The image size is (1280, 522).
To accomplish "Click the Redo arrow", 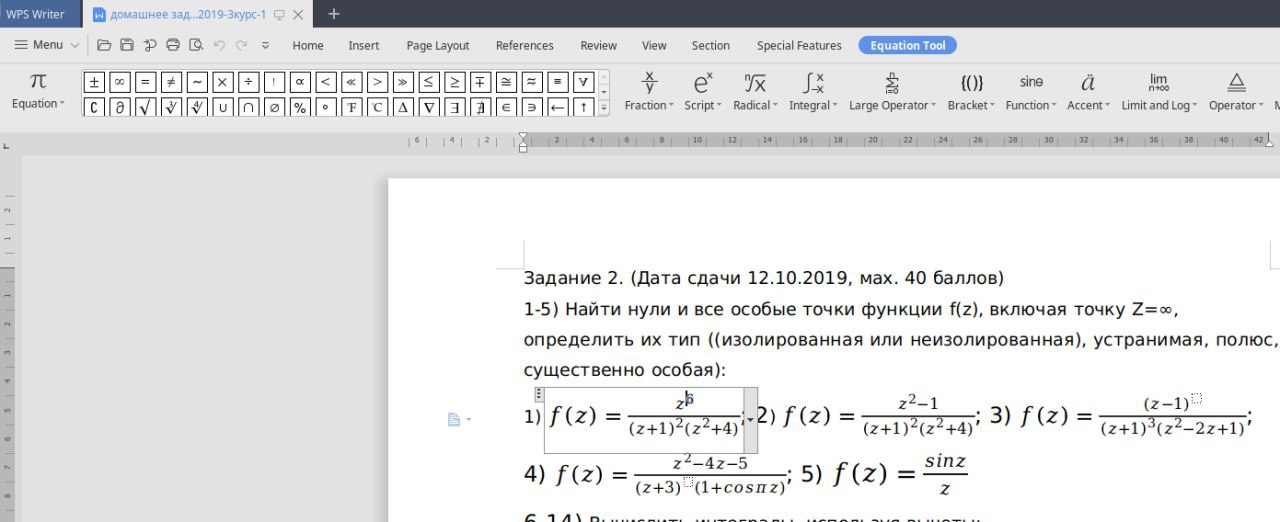I will (242, 45).
